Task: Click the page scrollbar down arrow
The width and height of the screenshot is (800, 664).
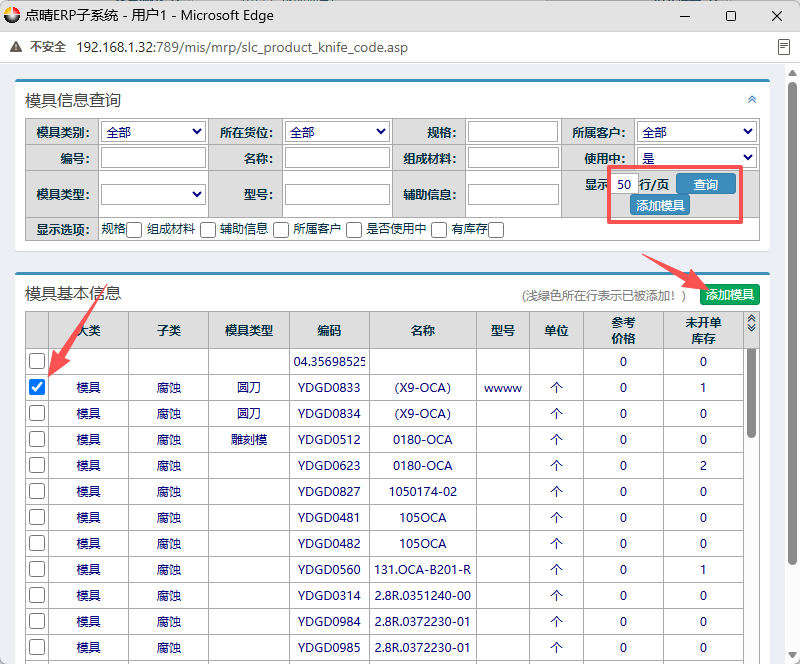Action: pyautogui.click(x=792, y=655)
